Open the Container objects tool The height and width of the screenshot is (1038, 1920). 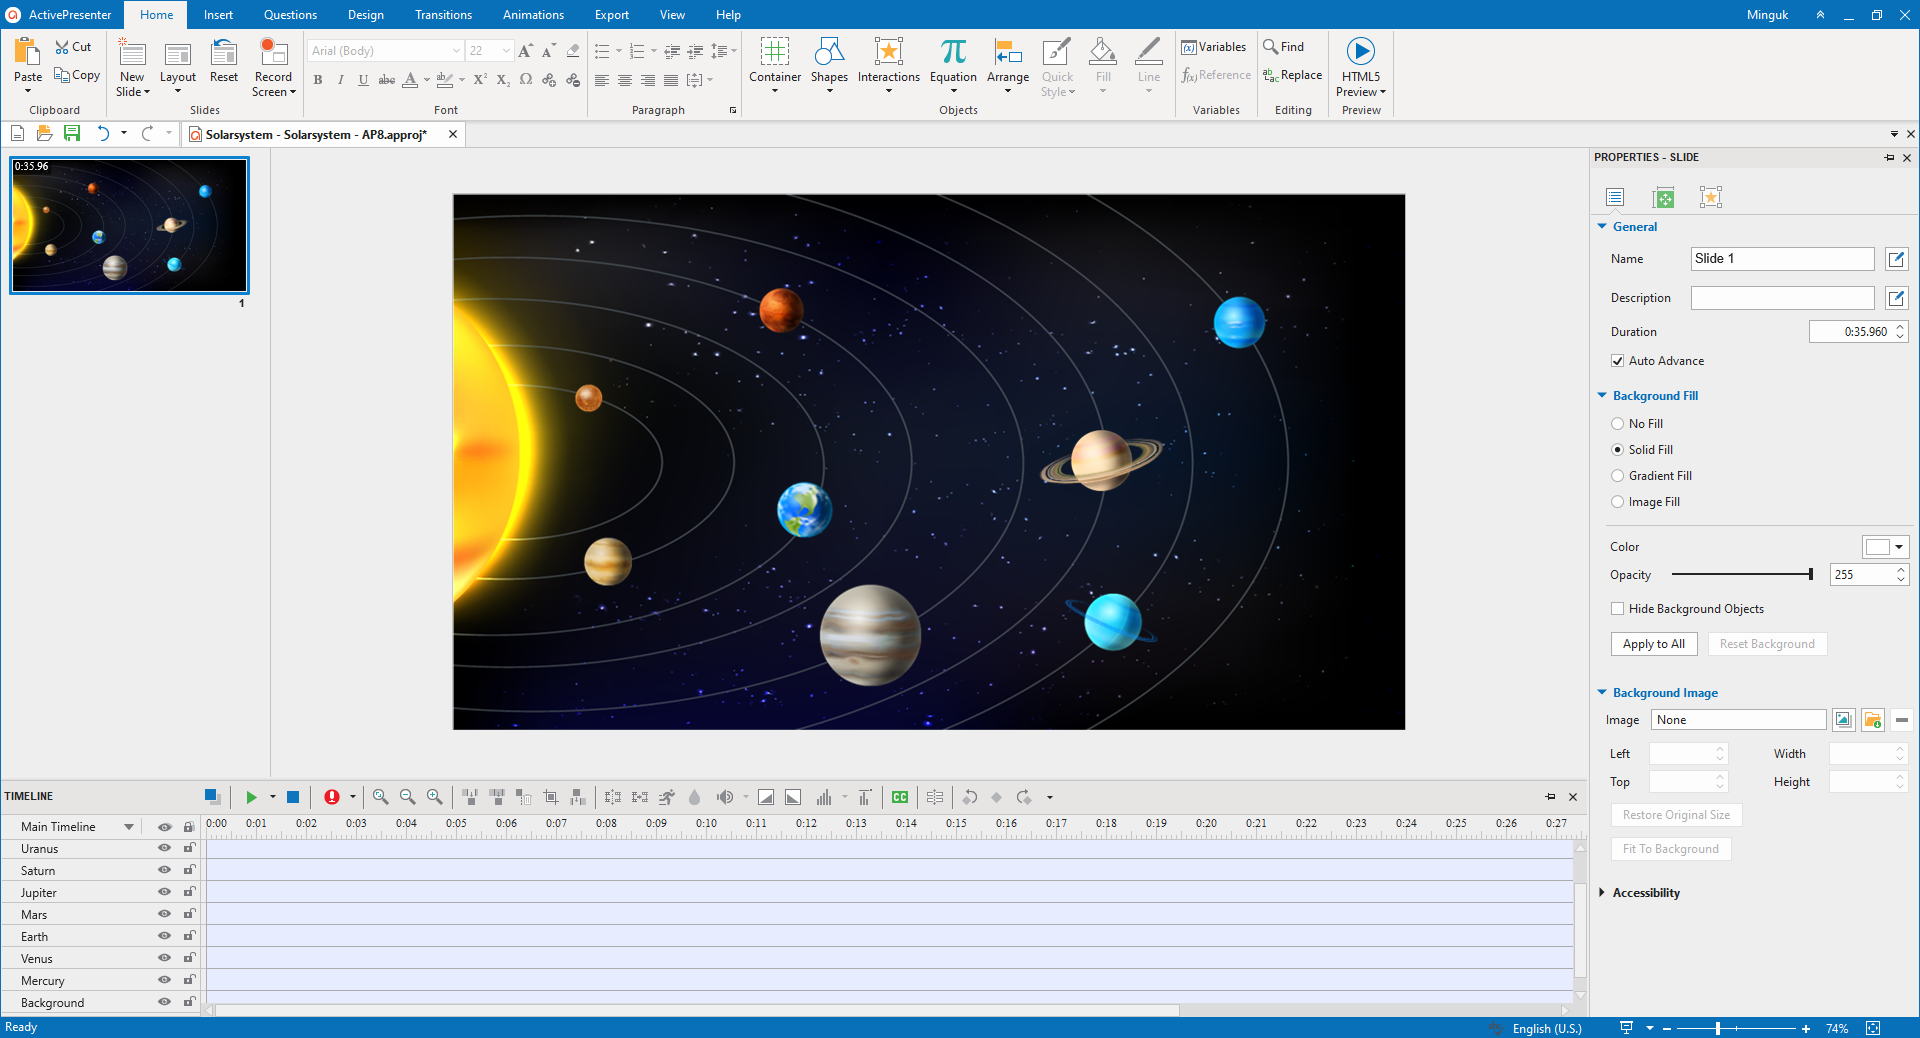775,65
